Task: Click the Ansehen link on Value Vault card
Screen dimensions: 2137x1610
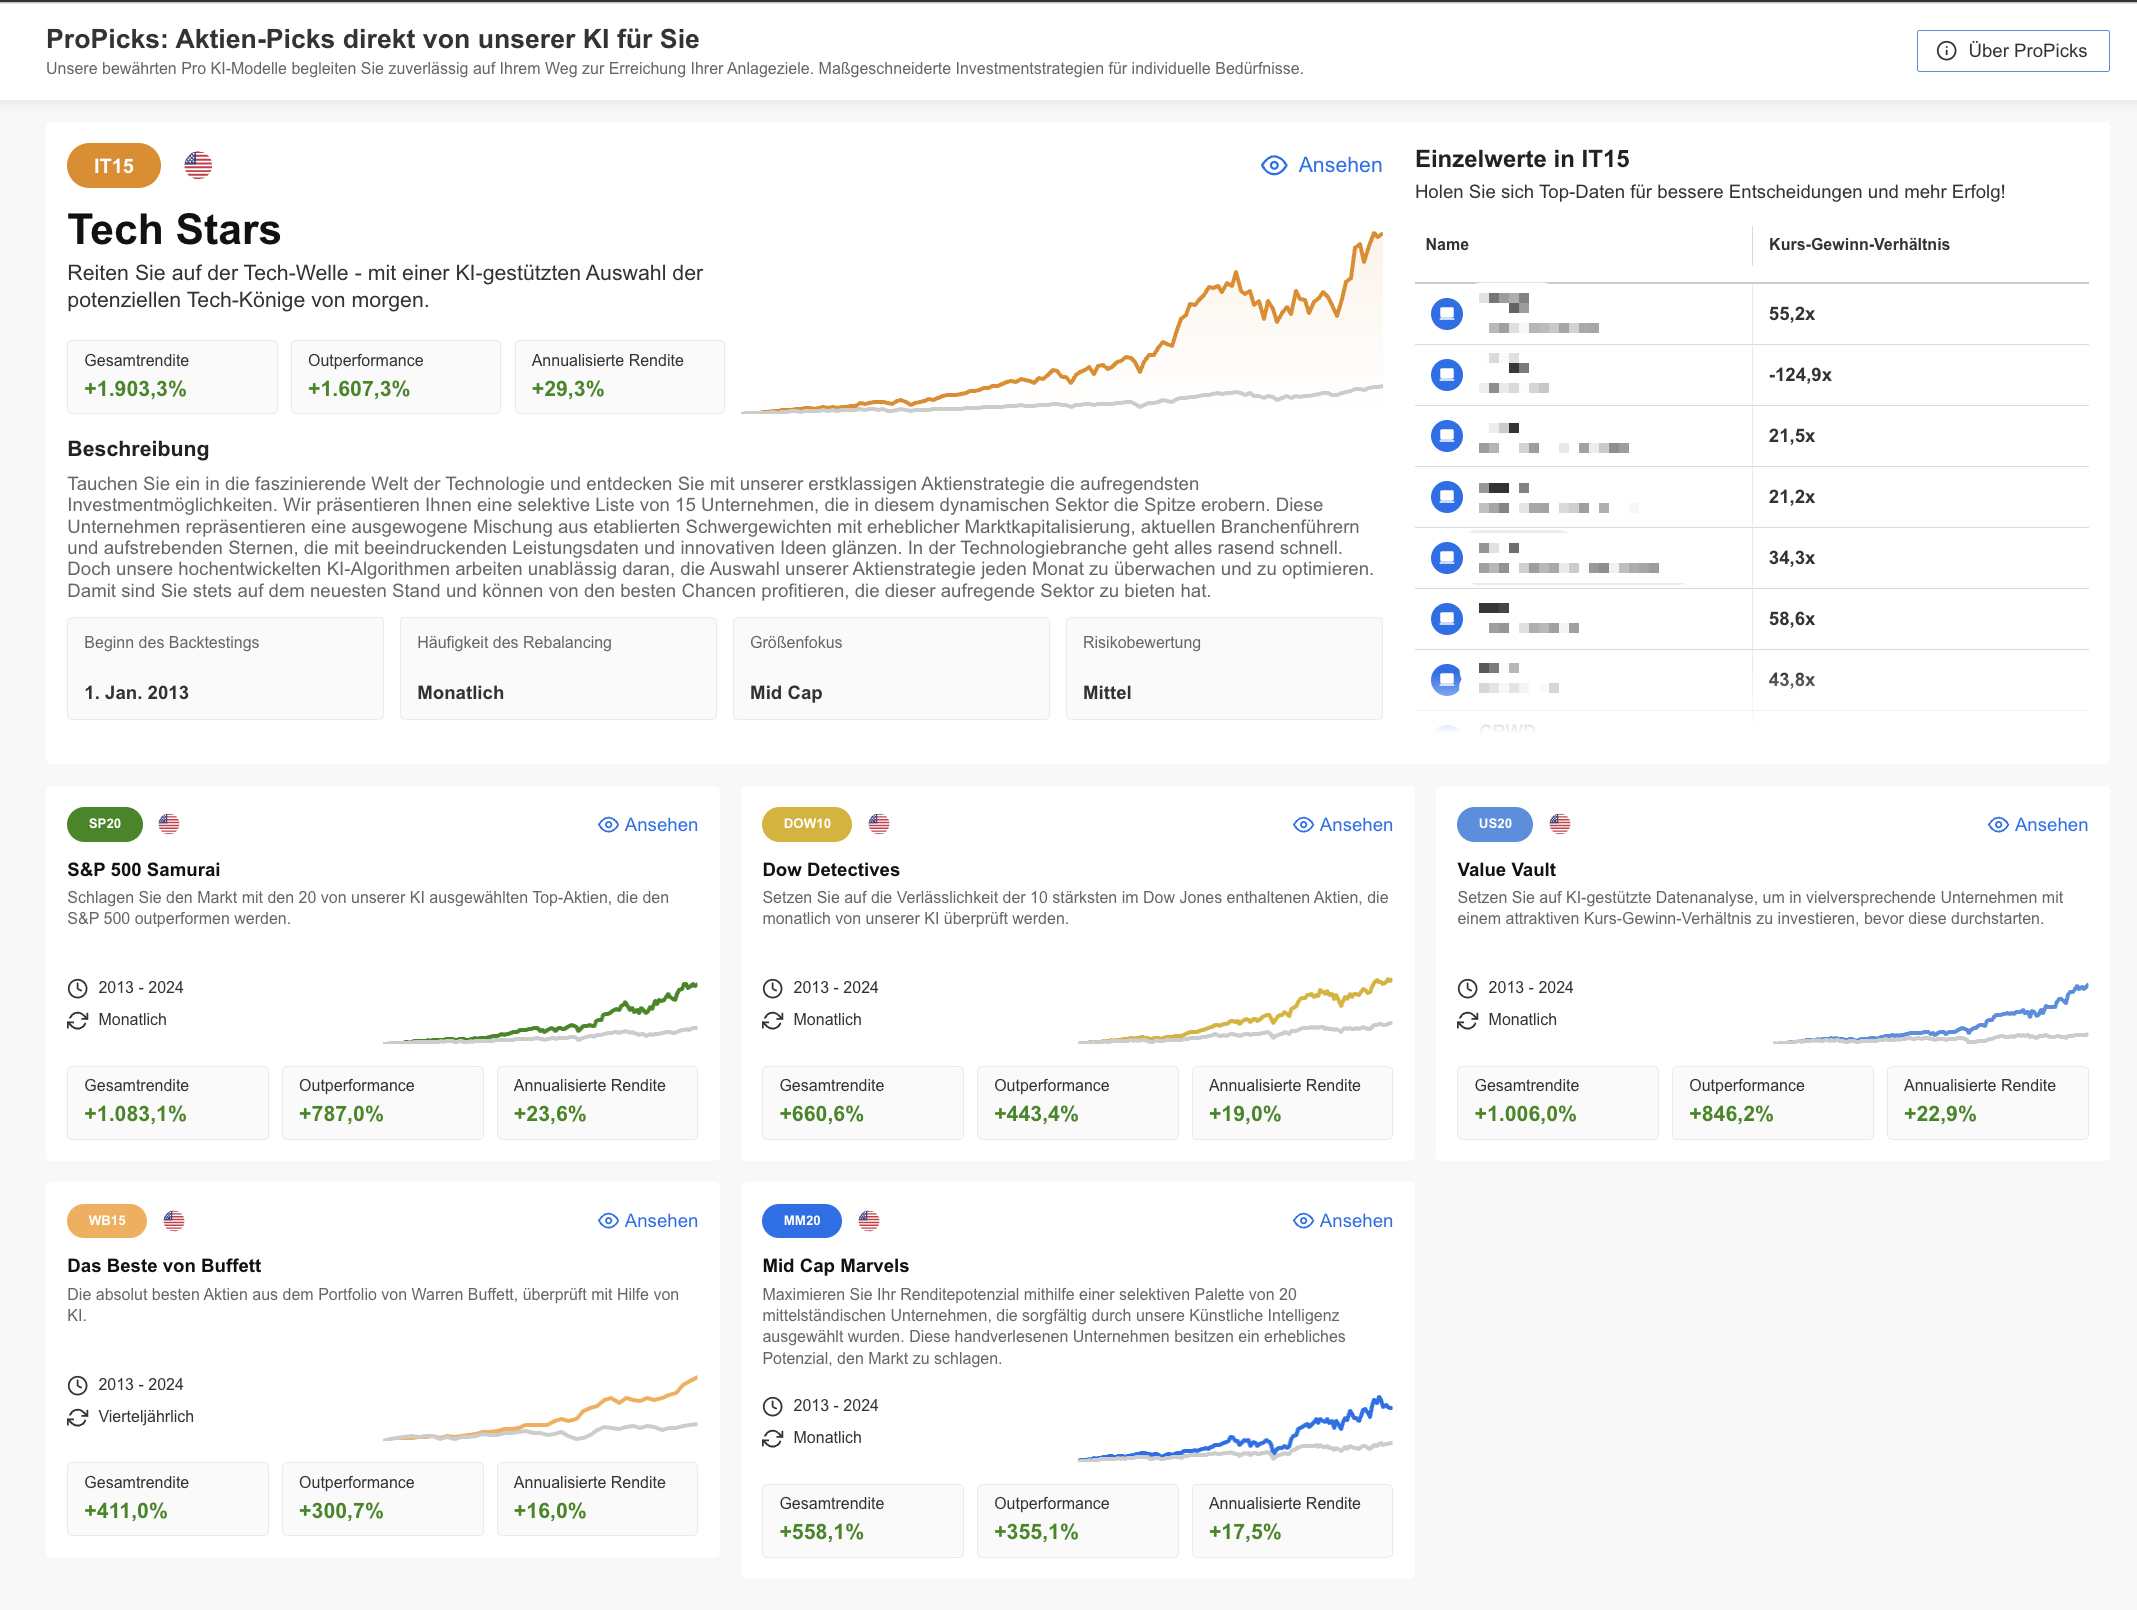Action: (2038, 825)
